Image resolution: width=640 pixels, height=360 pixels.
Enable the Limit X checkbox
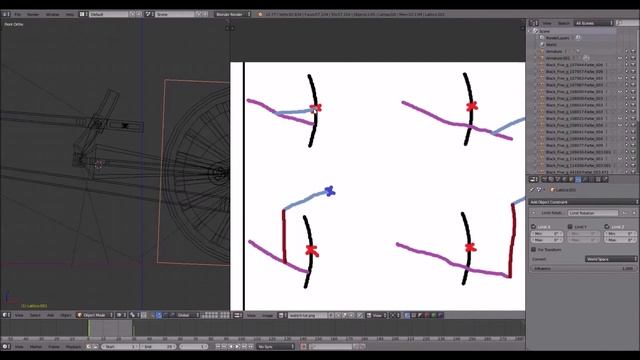[533, 227]
